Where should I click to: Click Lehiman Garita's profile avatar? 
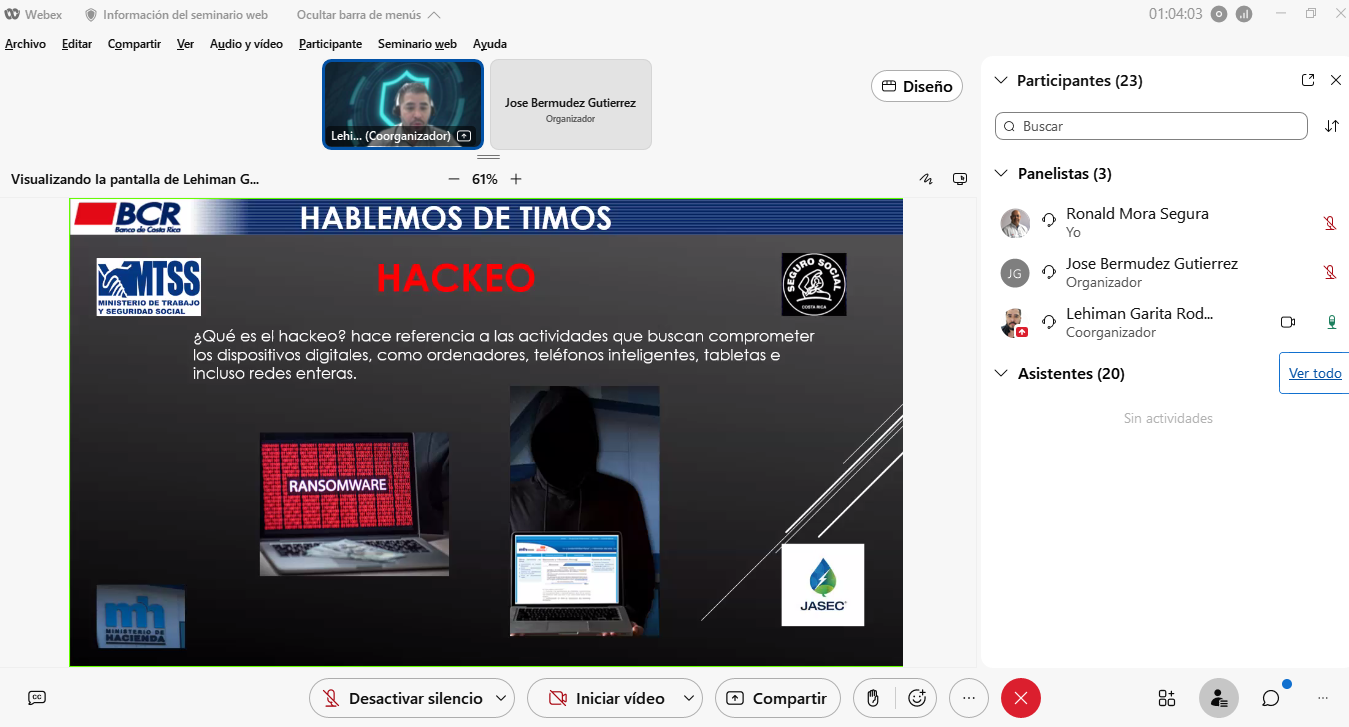[1015, 323]
